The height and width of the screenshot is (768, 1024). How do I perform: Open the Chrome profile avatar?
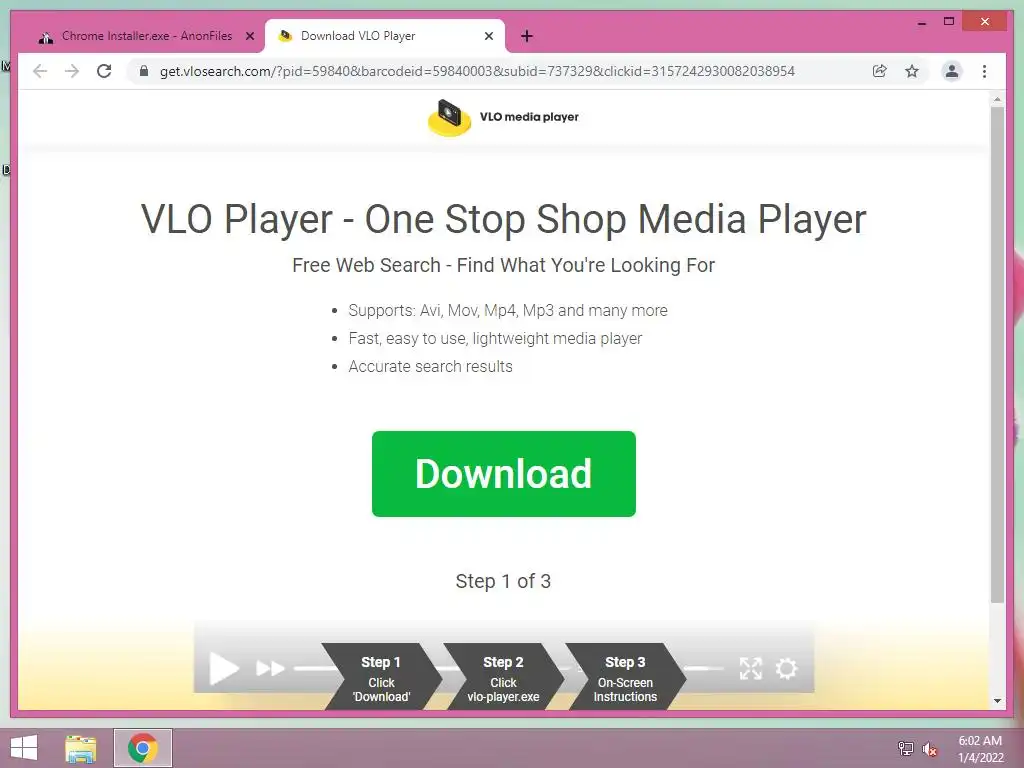(x=952, y=71)
